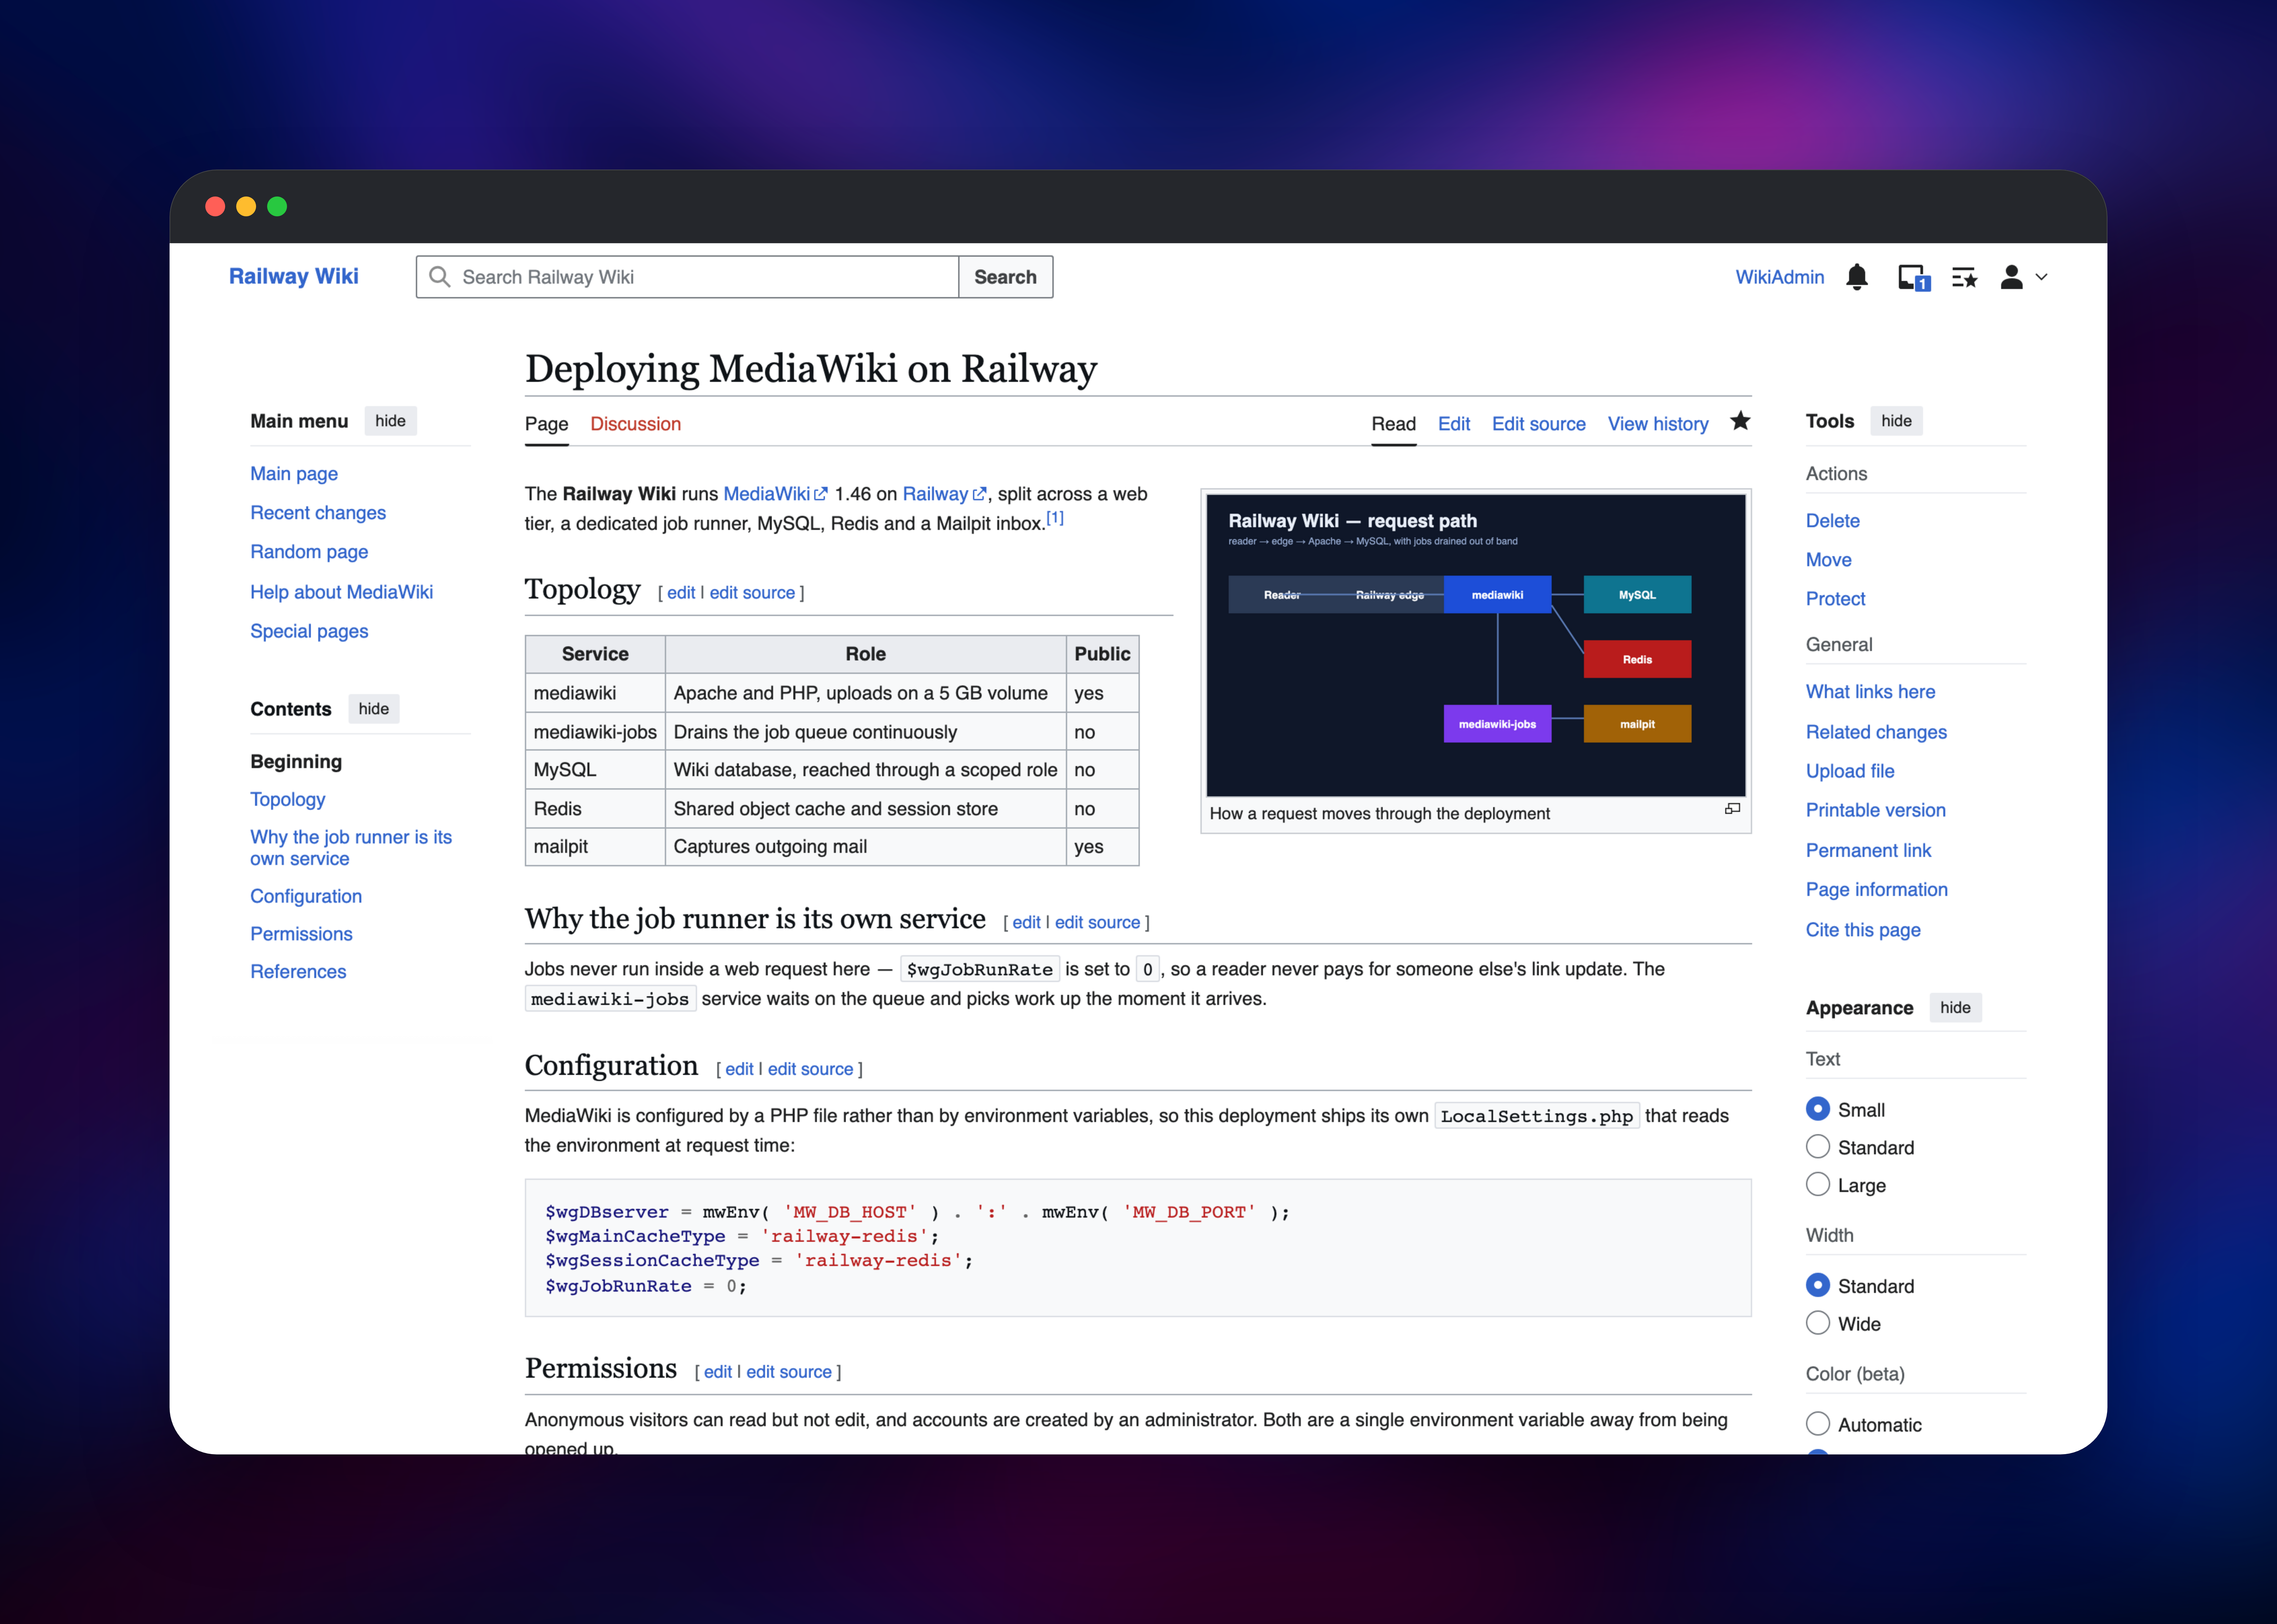Follow the external Railway link in intro
Image resolution: width=2277 pixels, height=1624 pixels.
(x=945, y=494)
